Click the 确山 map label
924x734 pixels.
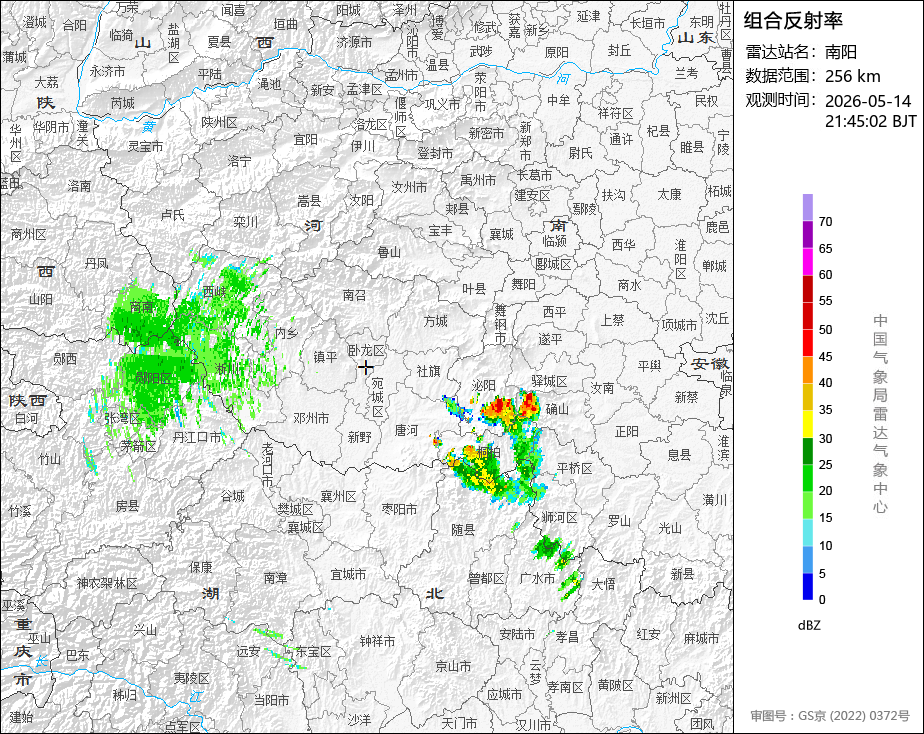(x=557, y=408)
